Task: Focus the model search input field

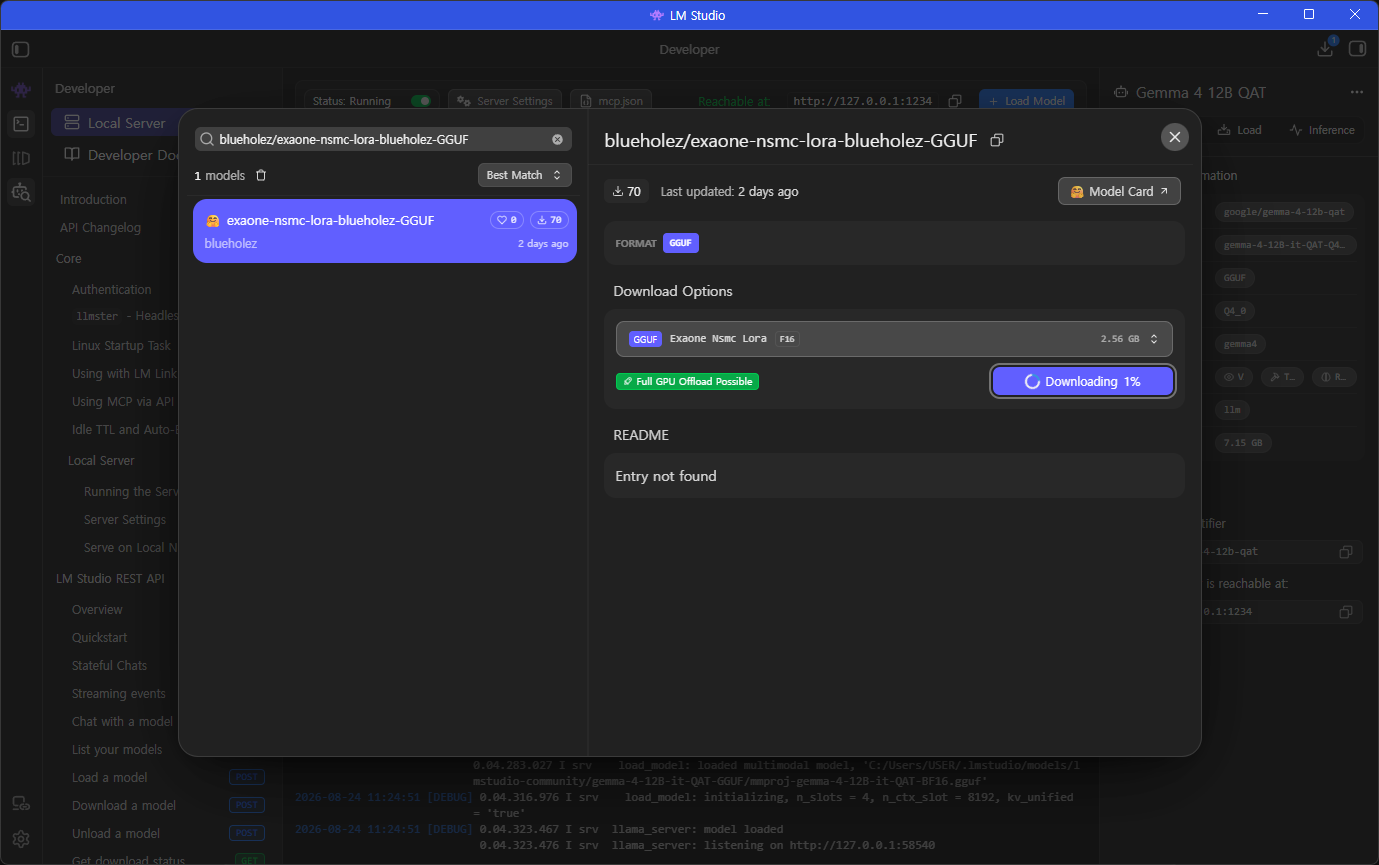Action: [383, 139]
